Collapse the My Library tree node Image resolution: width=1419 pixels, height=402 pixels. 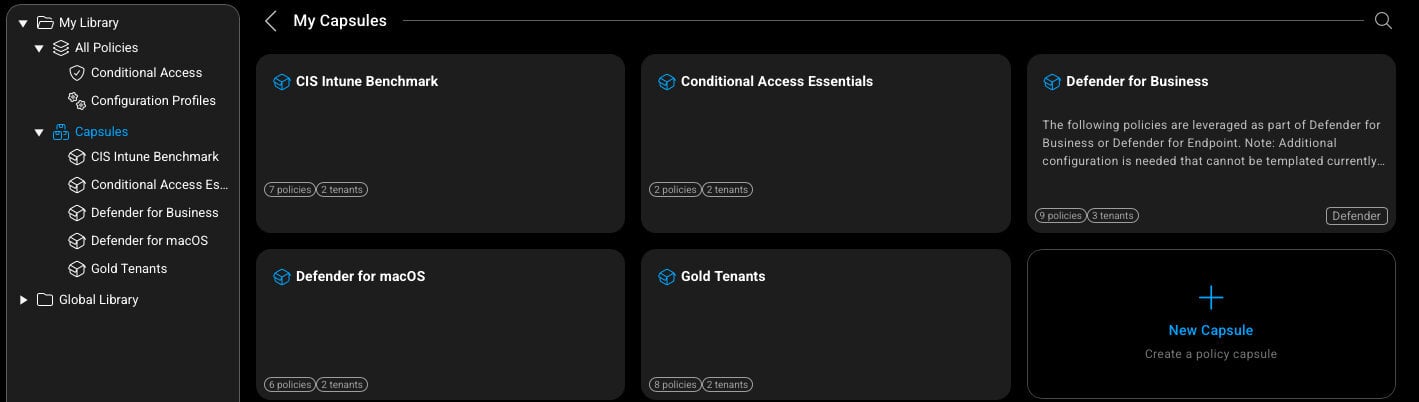point(23,23)
